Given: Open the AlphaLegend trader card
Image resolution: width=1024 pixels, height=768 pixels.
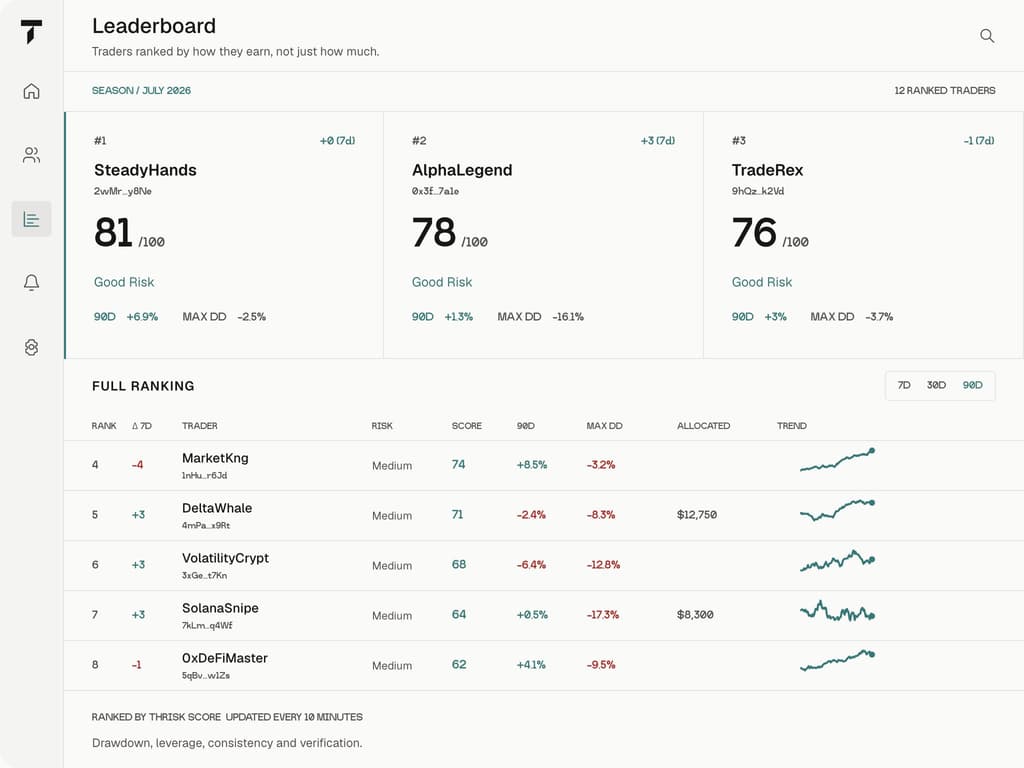Looking at the screenshot, I should [x=543, y=235].
